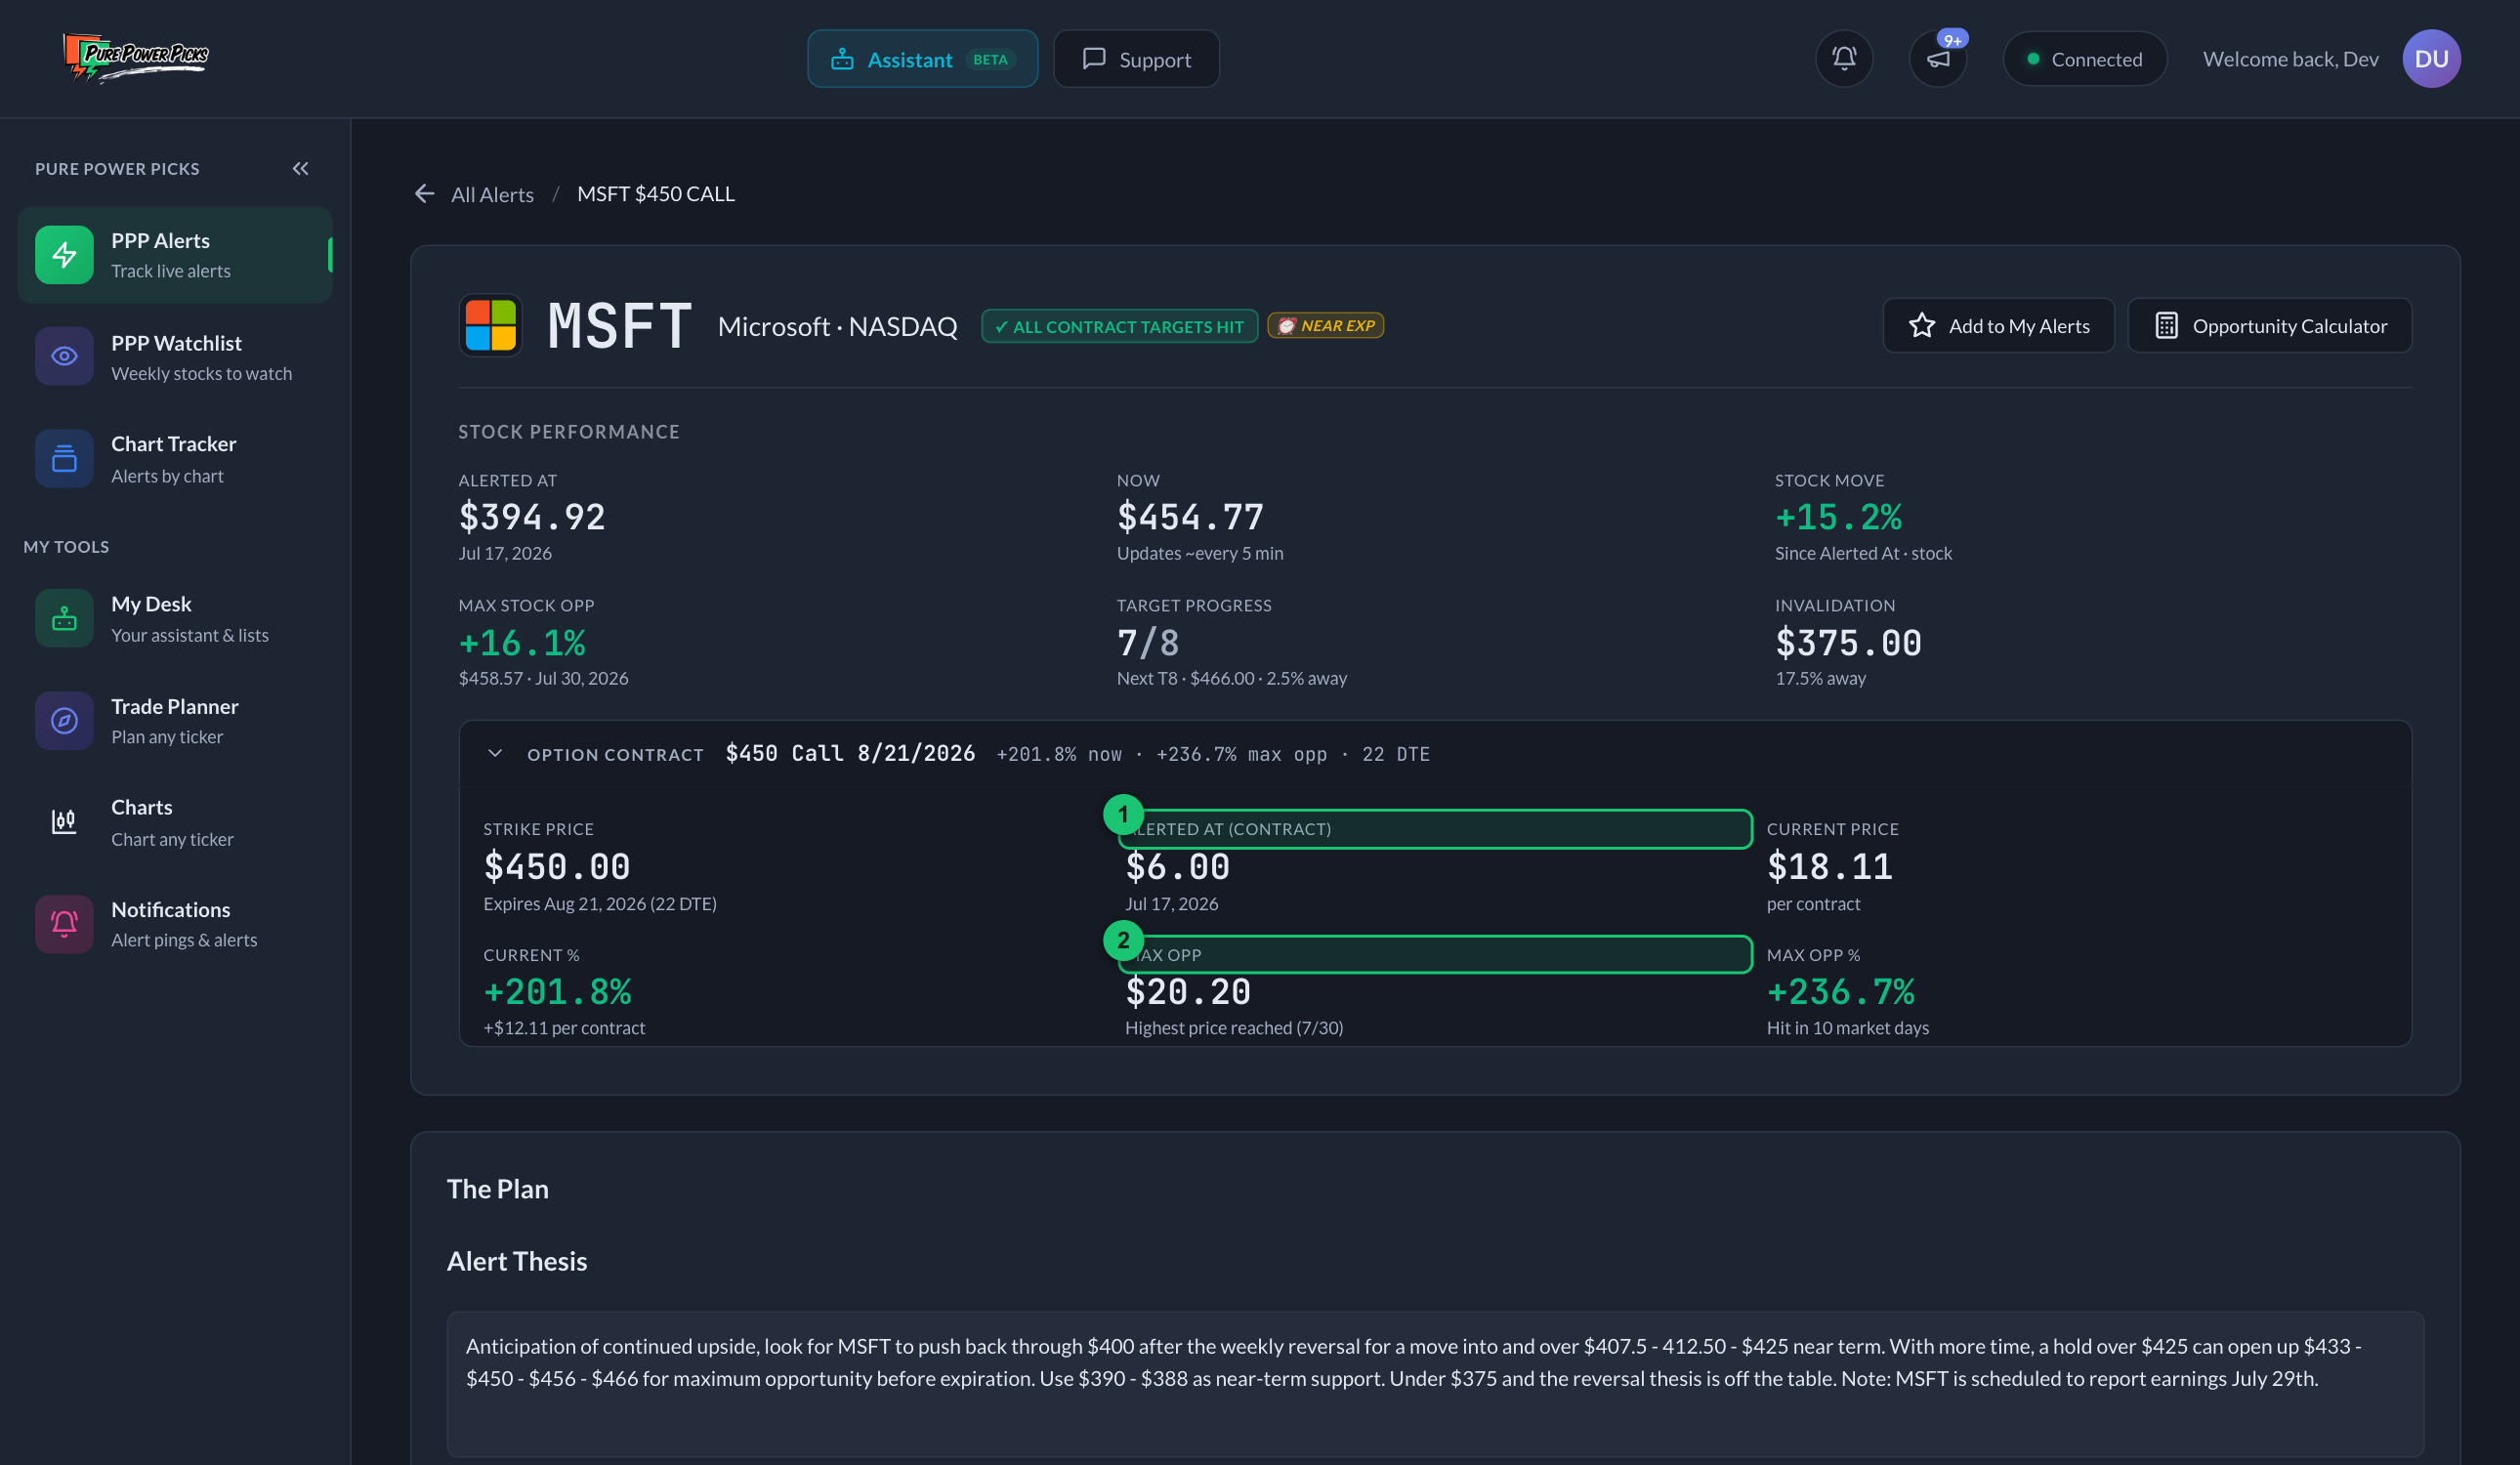Click the current stock price $454.77

[x=1190, y=517]
